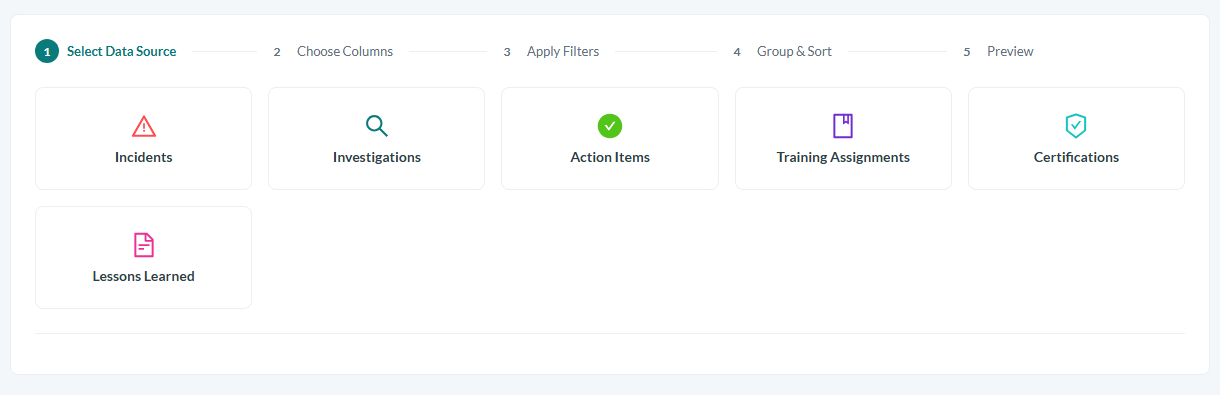This screenshot has width=1220, height=395.
Task: Select the Incidents card label
Action: point(144,157)
